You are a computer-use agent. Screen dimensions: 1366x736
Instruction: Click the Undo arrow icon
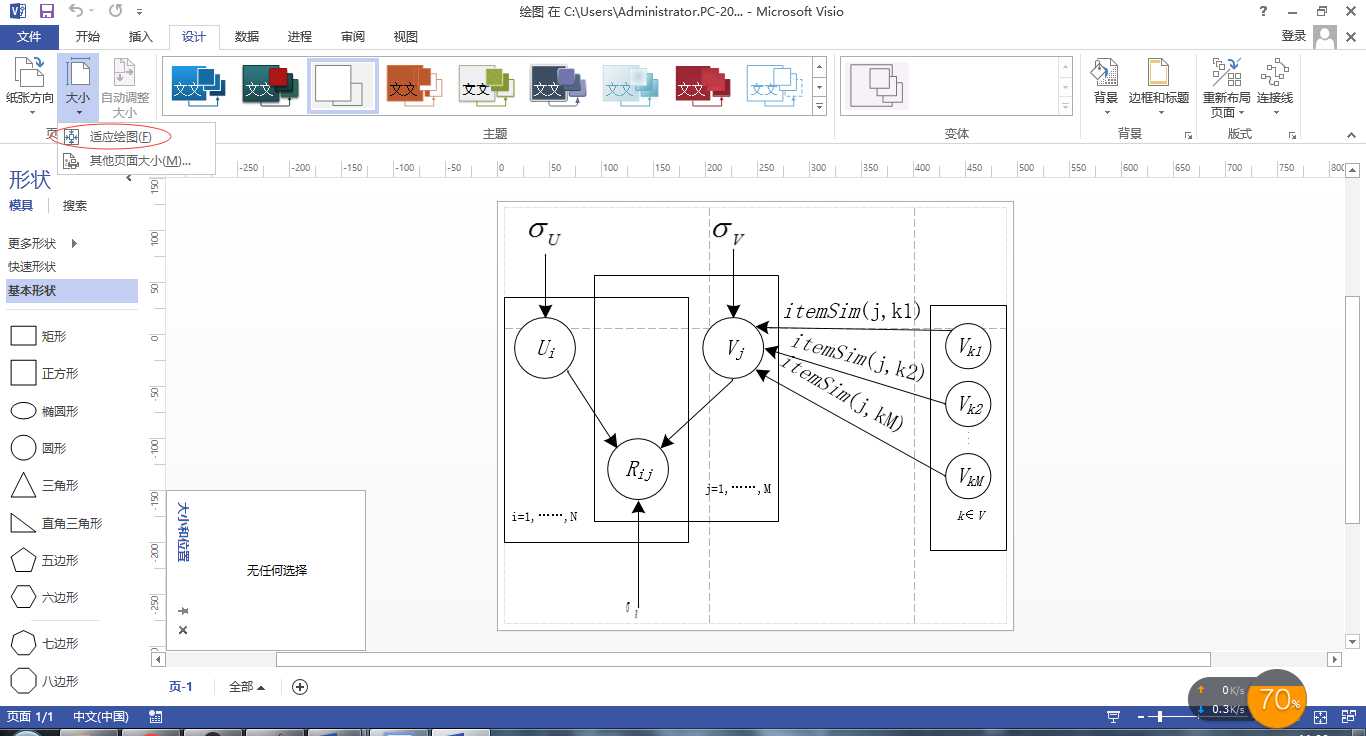point(77,12)
